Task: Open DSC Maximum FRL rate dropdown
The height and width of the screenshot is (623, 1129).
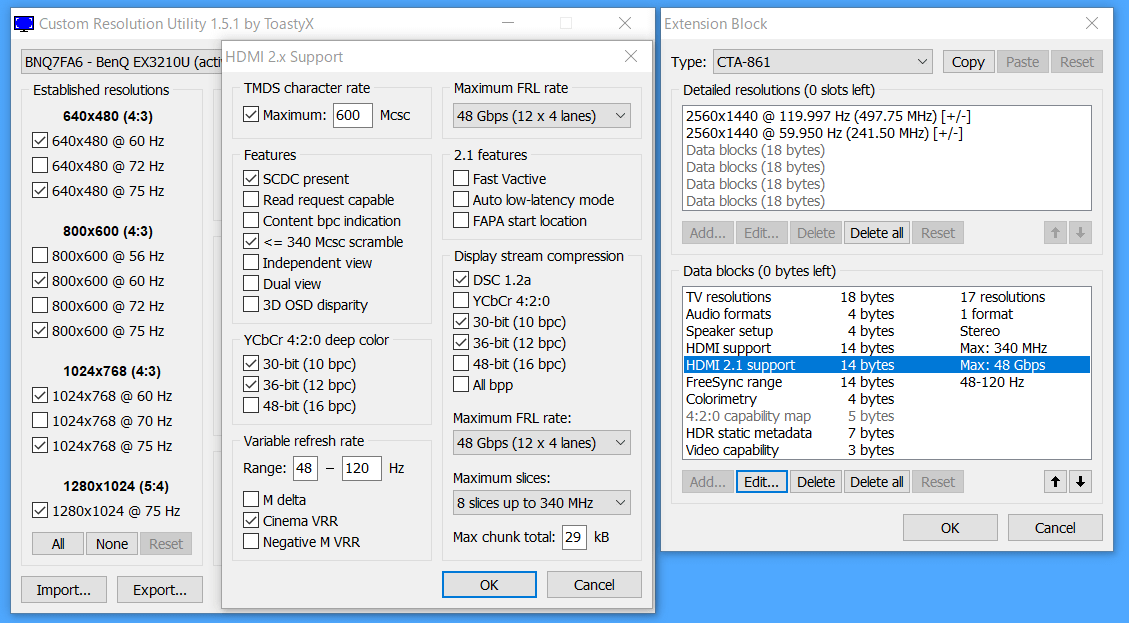Action: (541, 443)
